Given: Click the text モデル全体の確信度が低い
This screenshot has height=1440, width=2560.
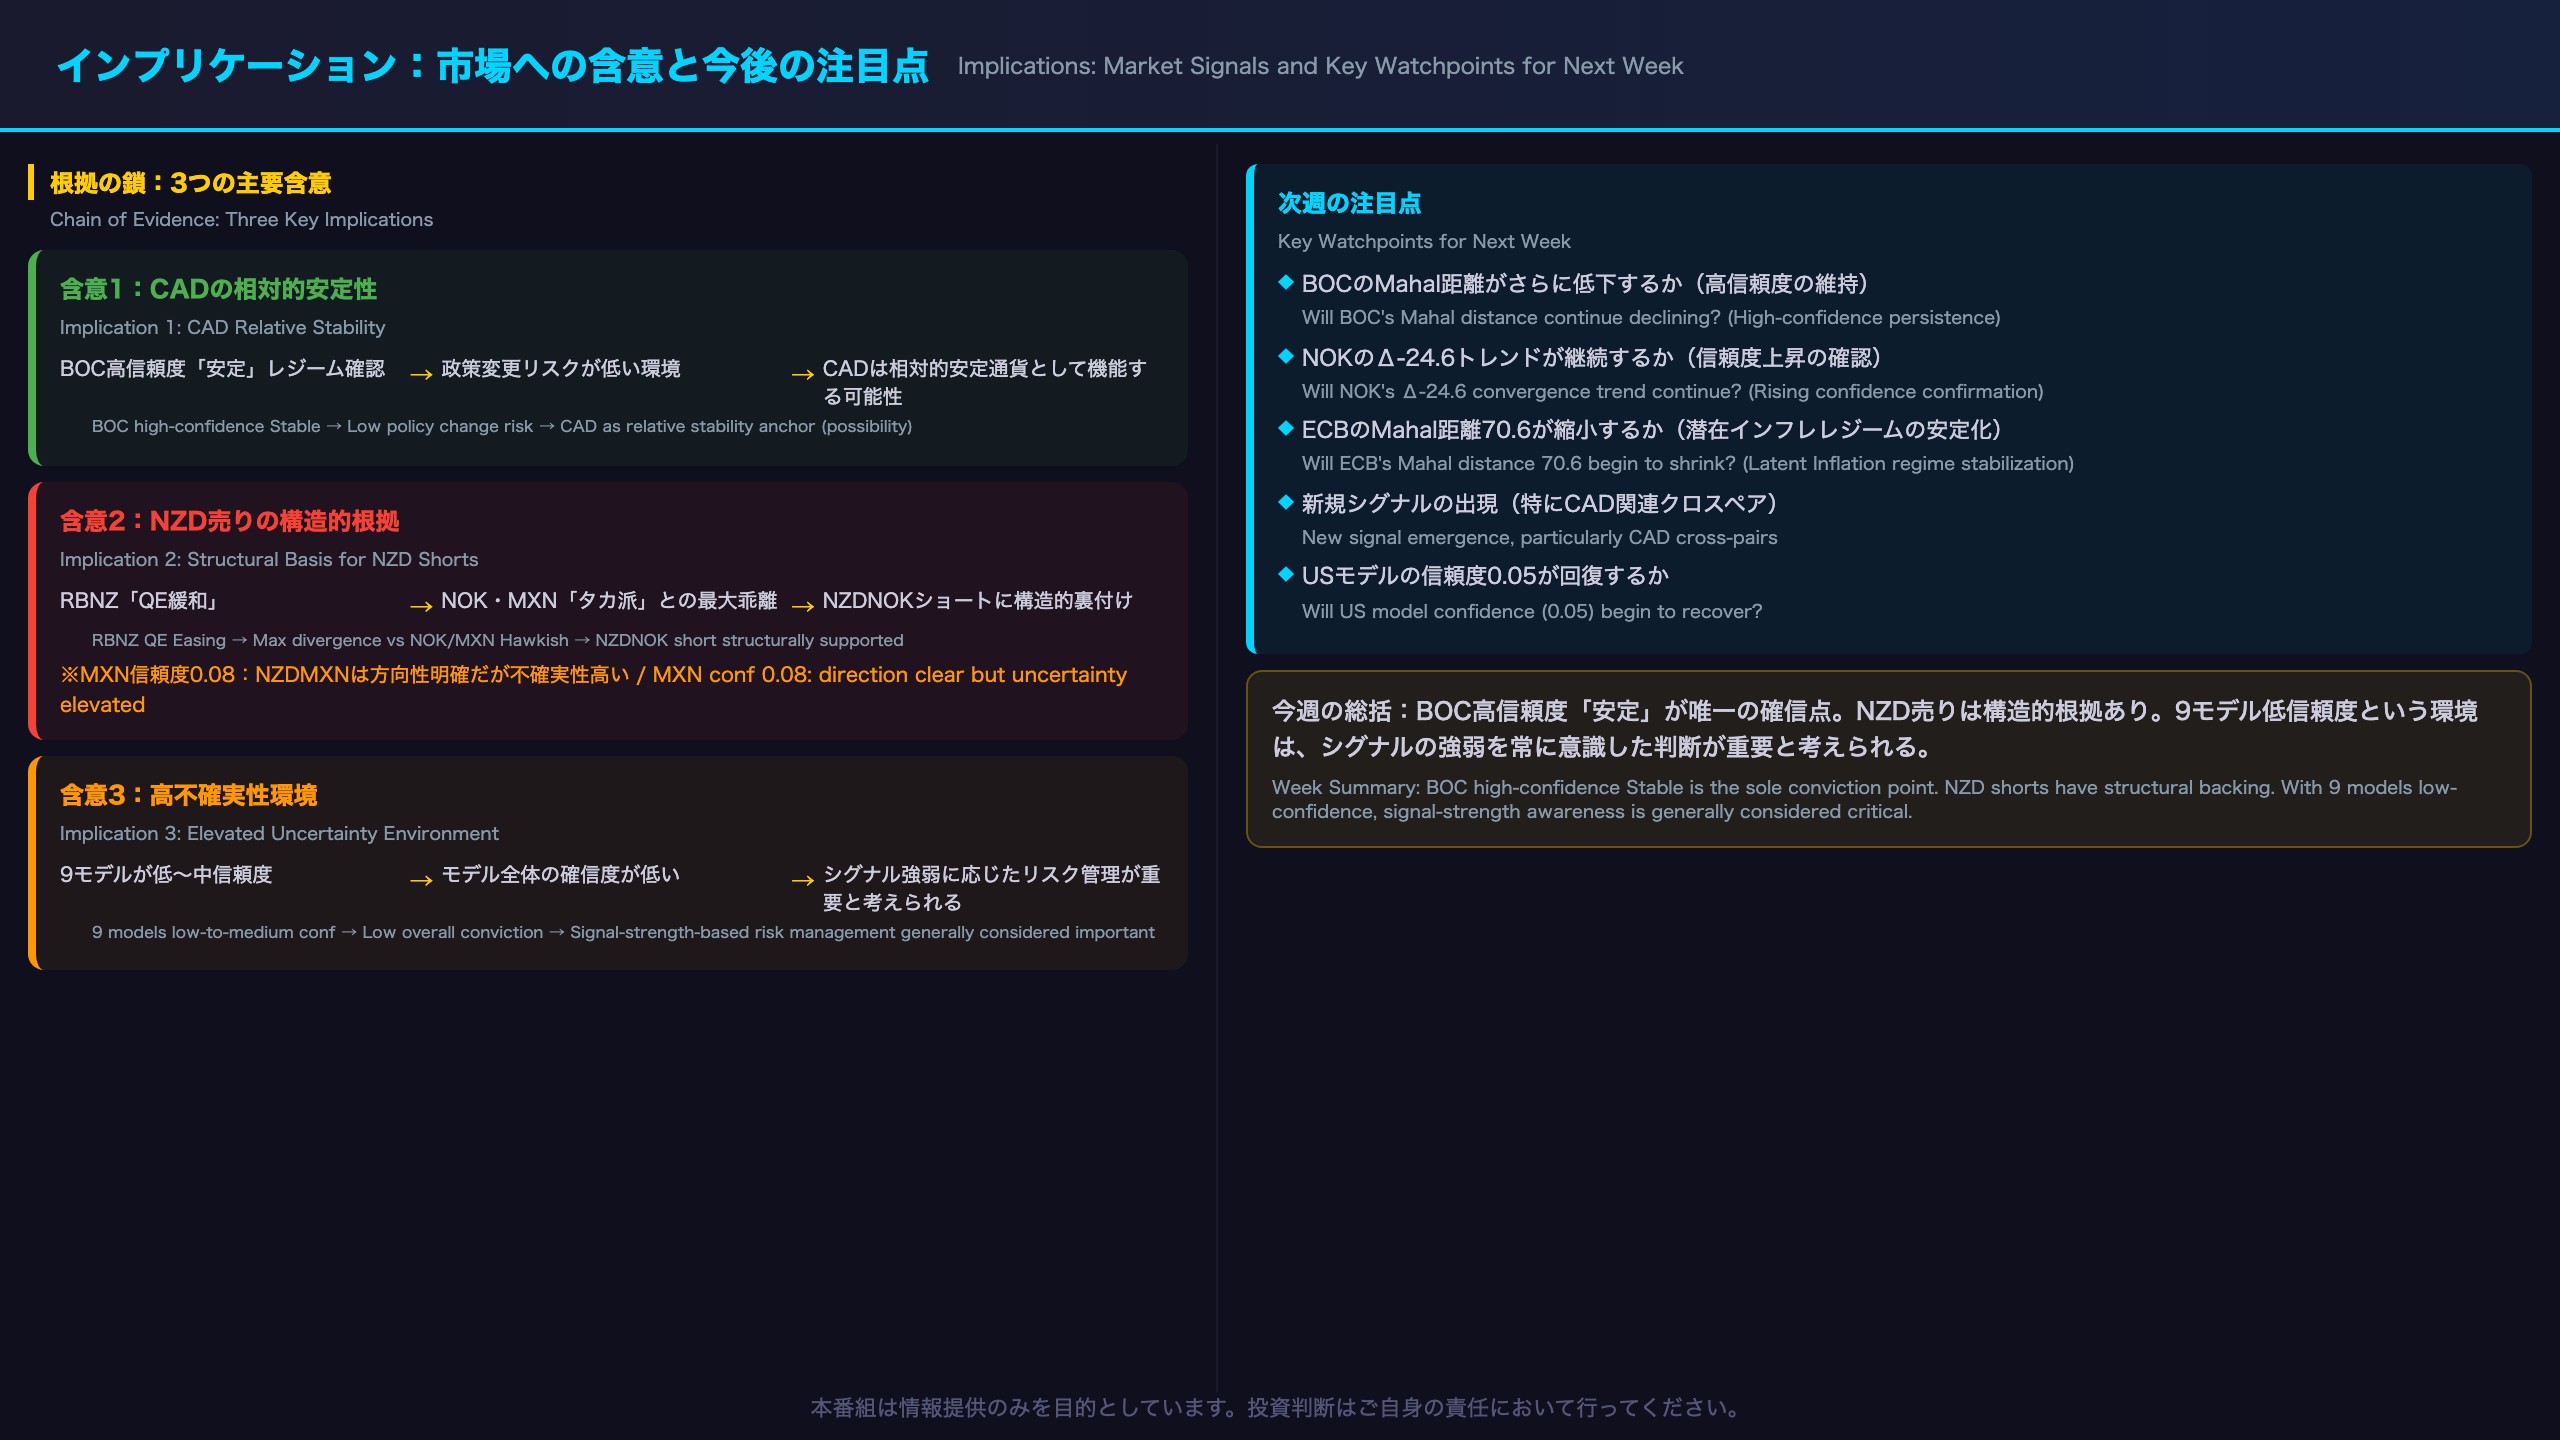Looking at the screenshot, I should [560, 874].
